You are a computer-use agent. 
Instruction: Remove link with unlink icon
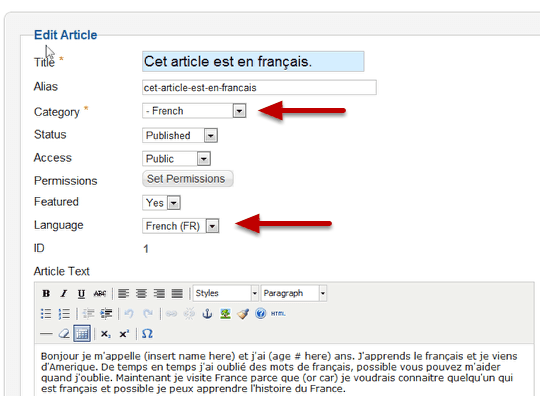(189, 314)
